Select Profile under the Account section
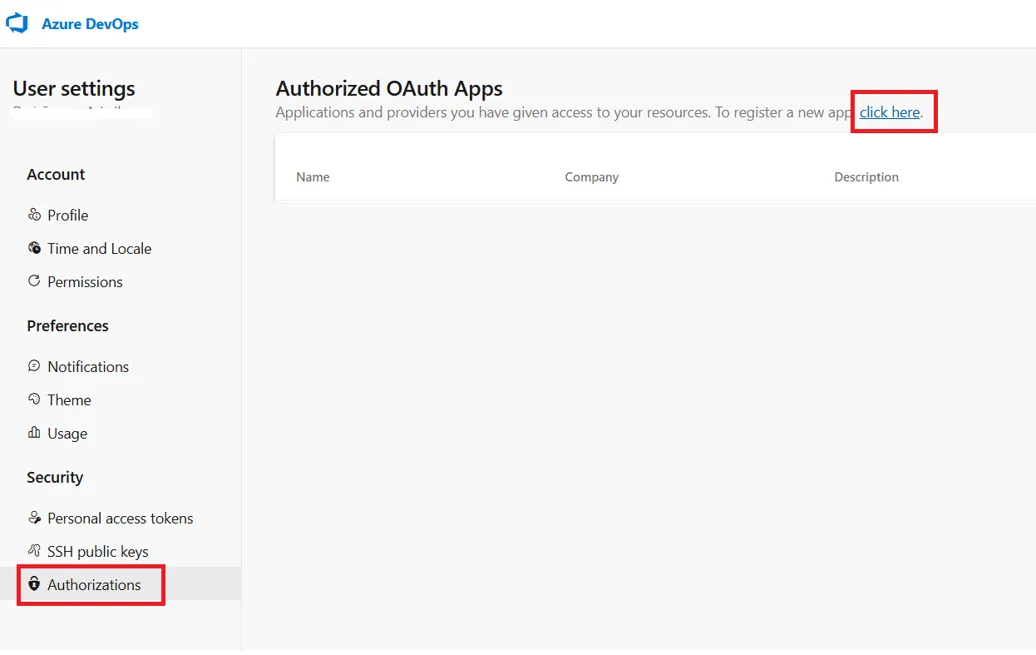Screen dimensions: 1036x655 67,215
